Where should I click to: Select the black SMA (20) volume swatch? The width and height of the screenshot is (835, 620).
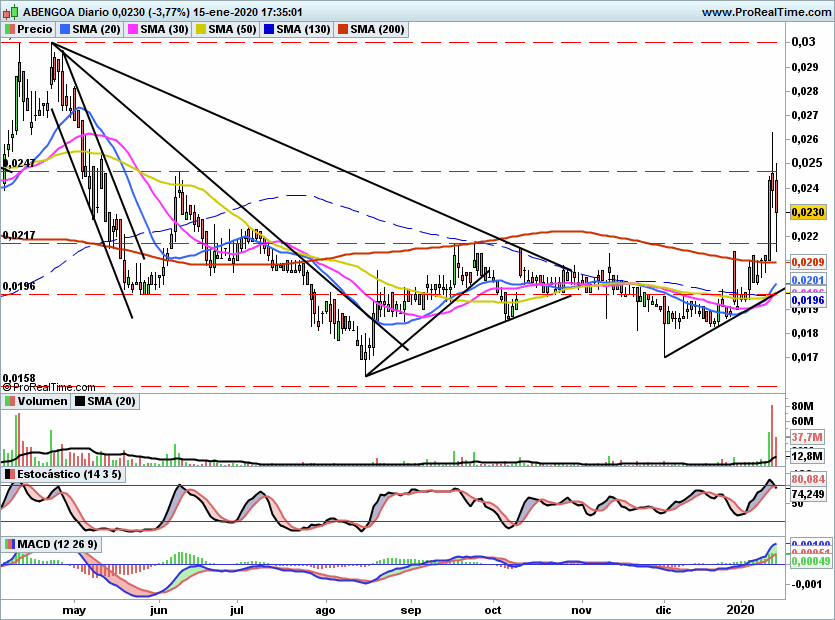(80, 401)
